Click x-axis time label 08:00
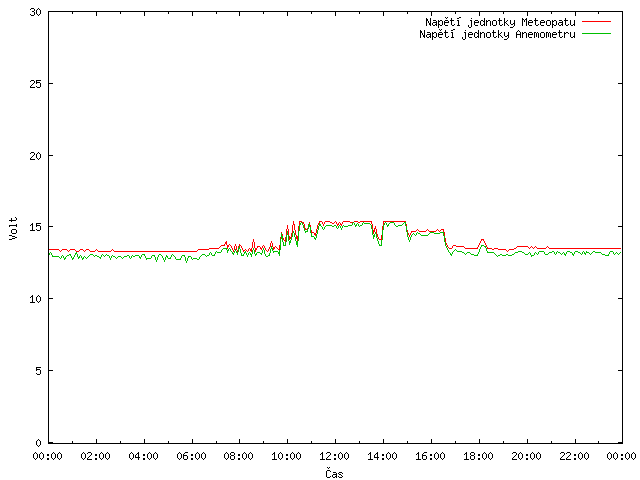Image resolution: width=640 pixels, height=480 pixels. tap(239, 456)
